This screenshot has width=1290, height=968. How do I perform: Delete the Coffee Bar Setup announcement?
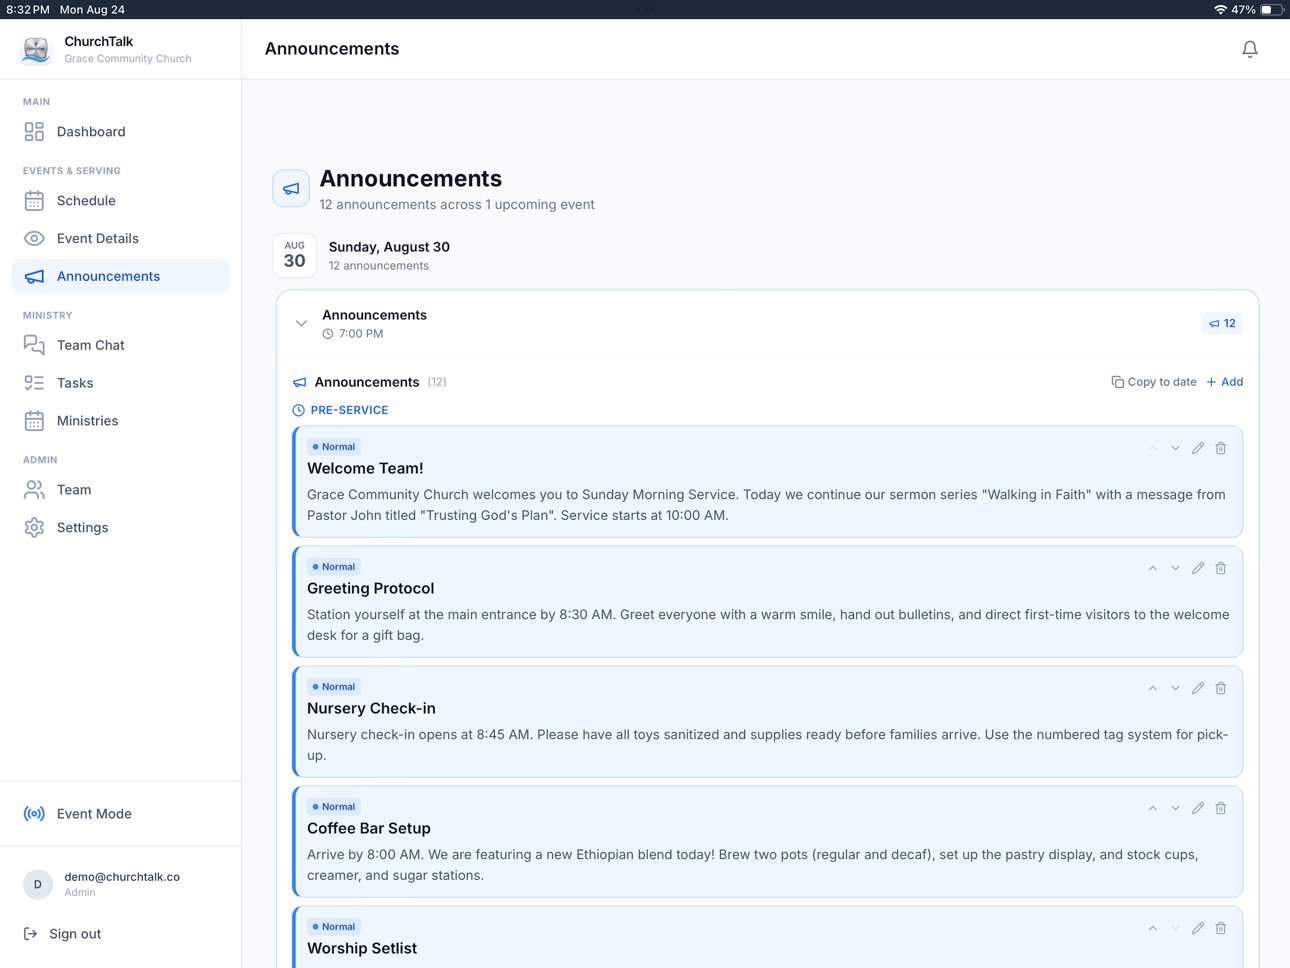(1221, 809)
